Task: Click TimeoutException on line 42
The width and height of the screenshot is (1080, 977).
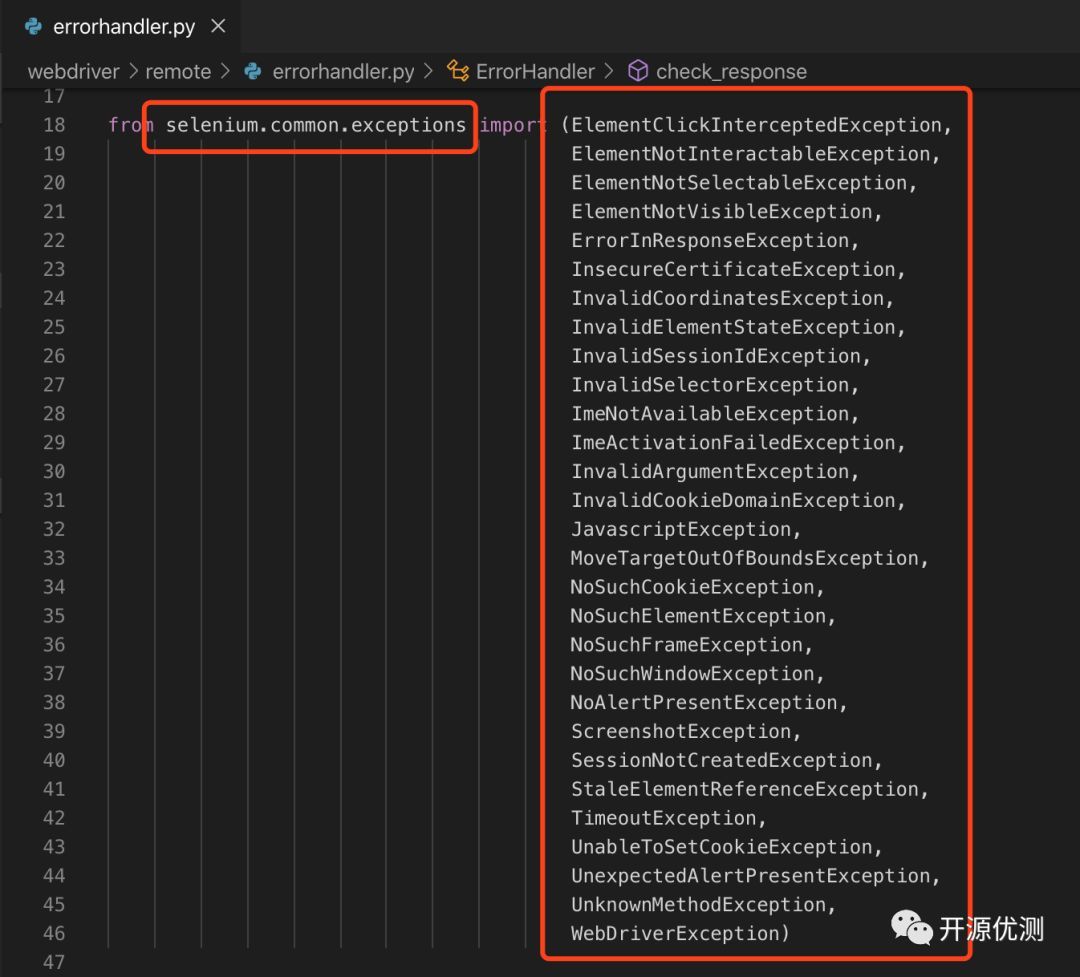Action: pyautogui.click(x=664, y=819)
